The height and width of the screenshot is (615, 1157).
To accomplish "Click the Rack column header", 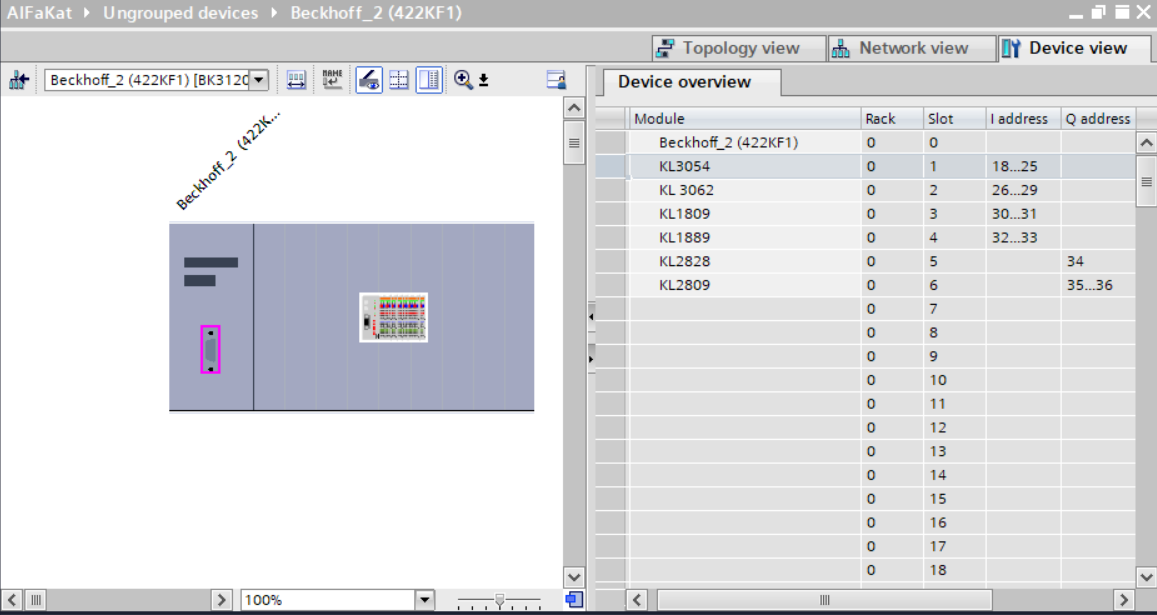I will tap(892, 119).
